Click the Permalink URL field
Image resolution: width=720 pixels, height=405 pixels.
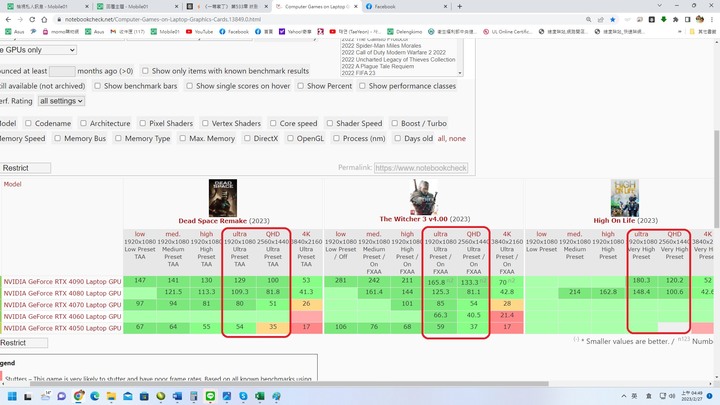[x=421, y=168]
